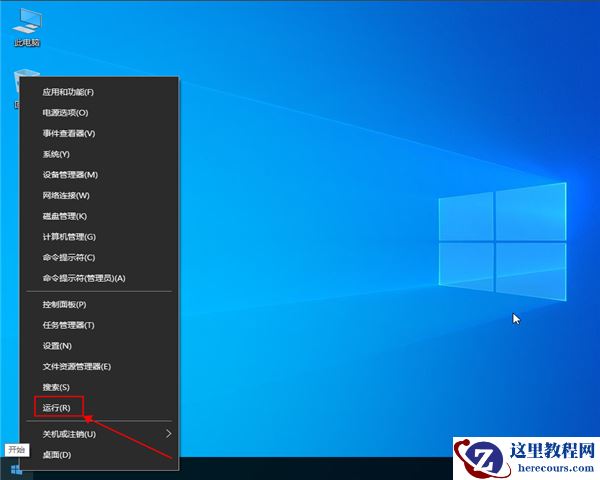Open the This PC desktop icon

point(26,27)
